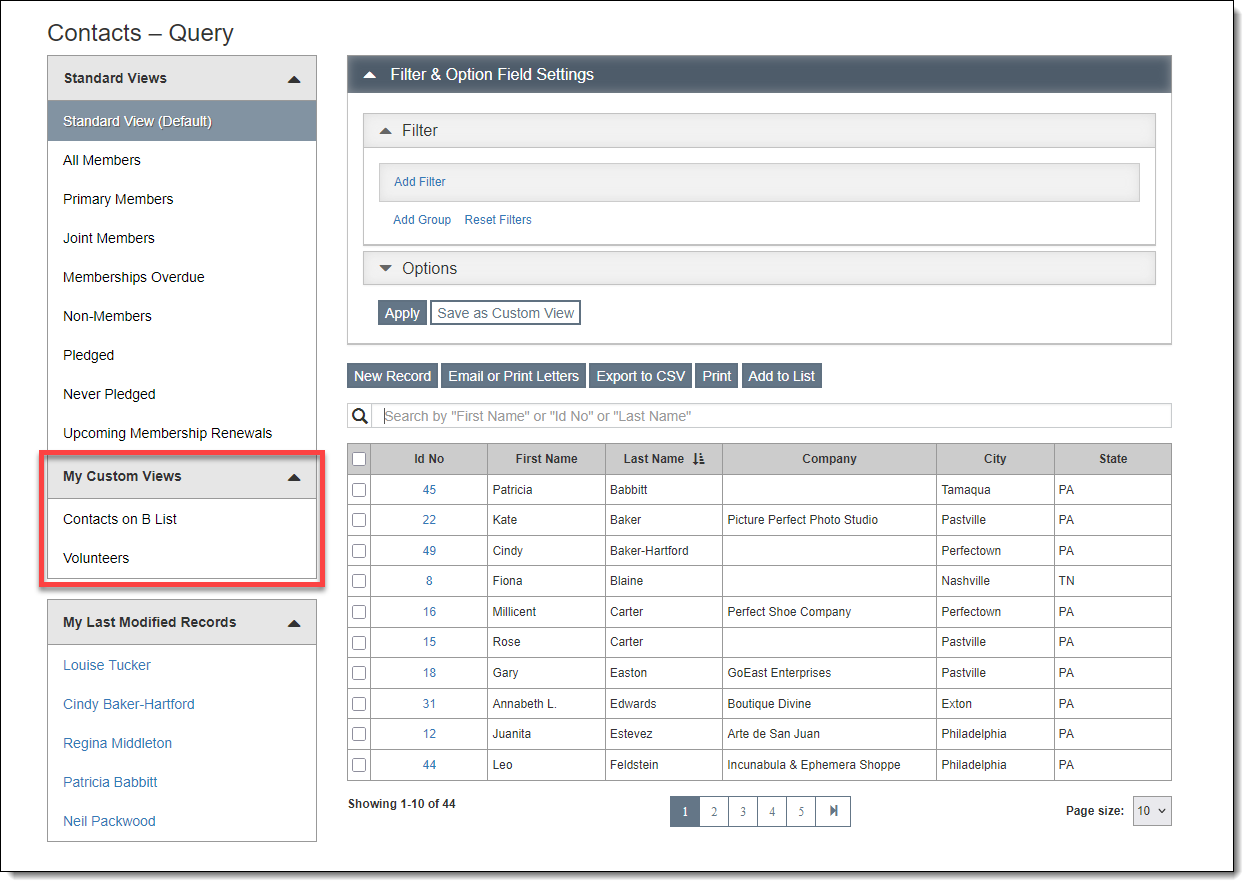Click the Last Name sort order icon
Viewport: 1249px width, 887px height.
tap(698, 459)
